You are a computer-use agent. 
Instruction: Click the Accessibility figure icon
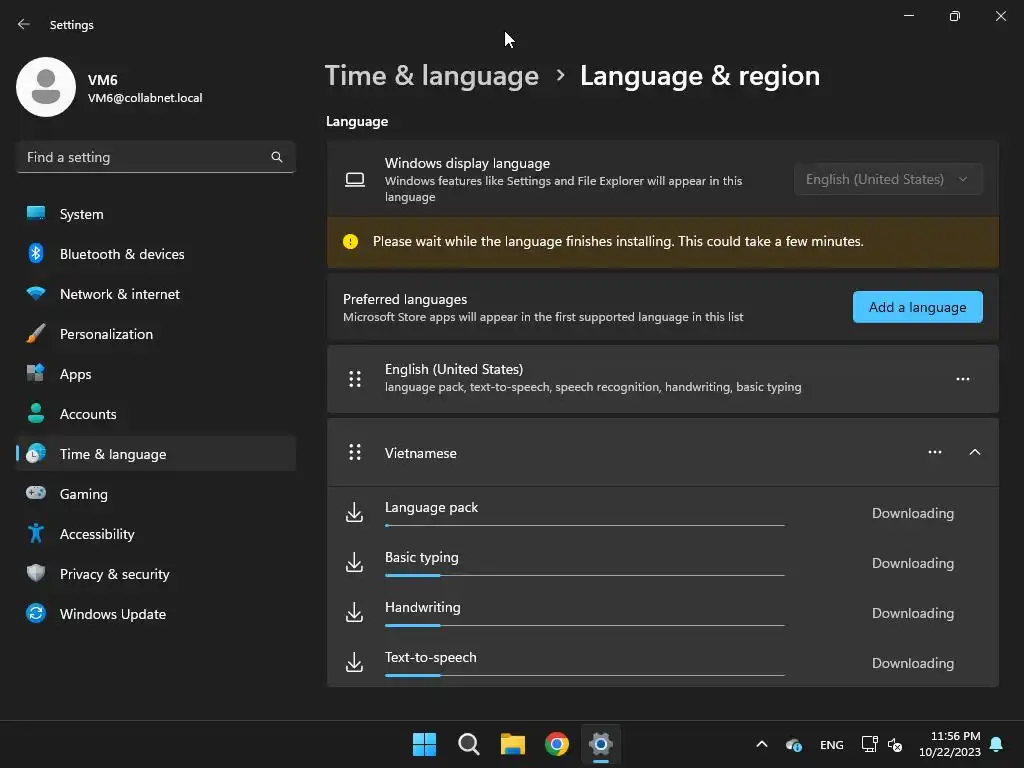36,534
